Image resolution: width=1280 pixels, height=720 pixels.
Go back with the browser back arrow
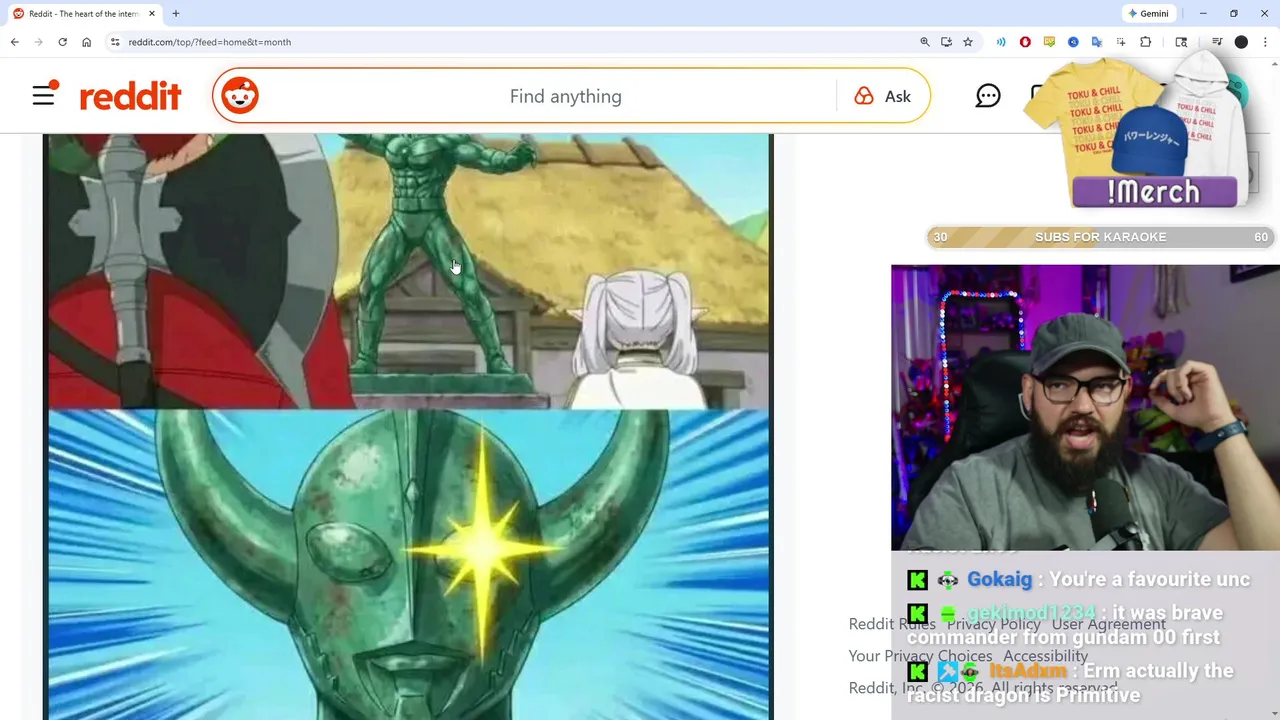click(x=14, y=42)
